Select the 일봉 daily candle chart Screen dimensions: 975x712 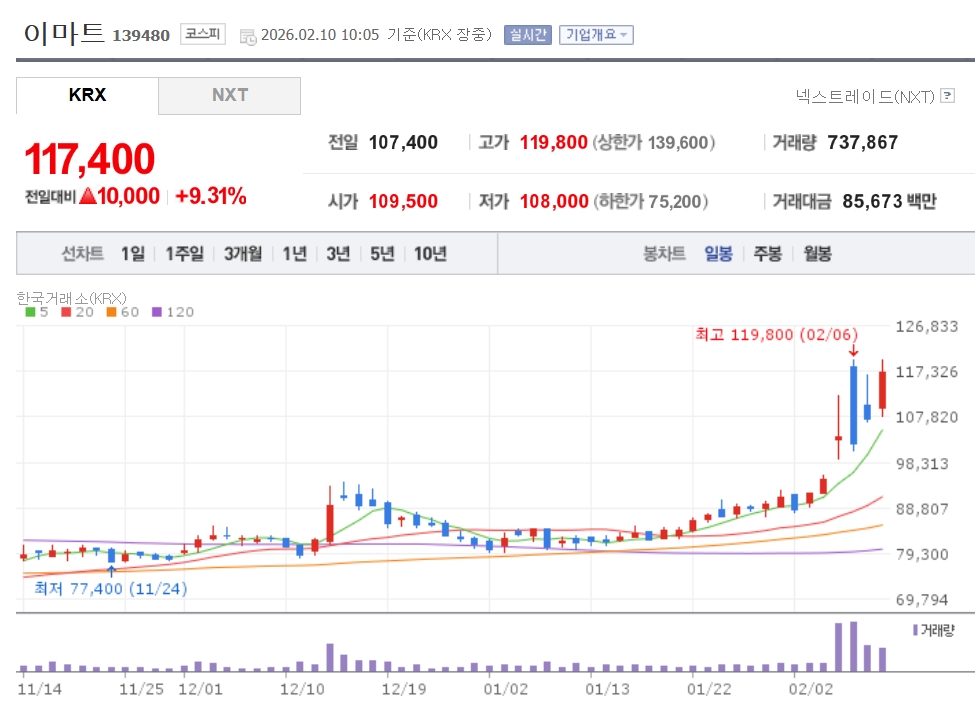click(718, 254)
